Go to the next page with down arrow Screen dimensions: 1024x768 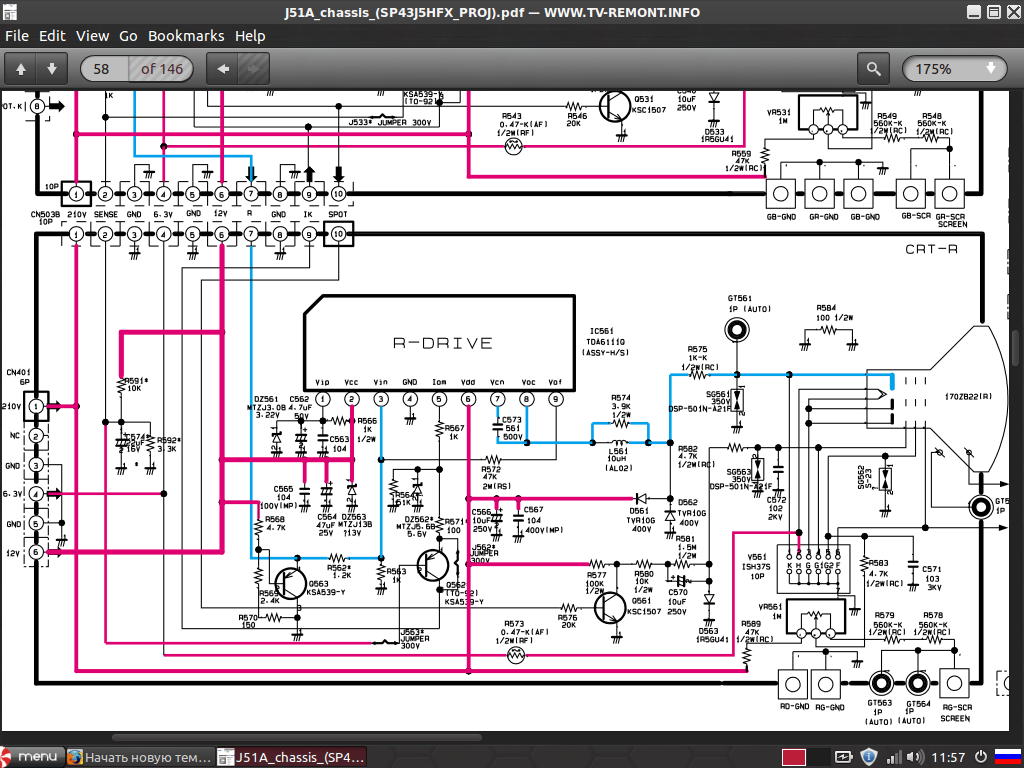(x=52, y=69)
